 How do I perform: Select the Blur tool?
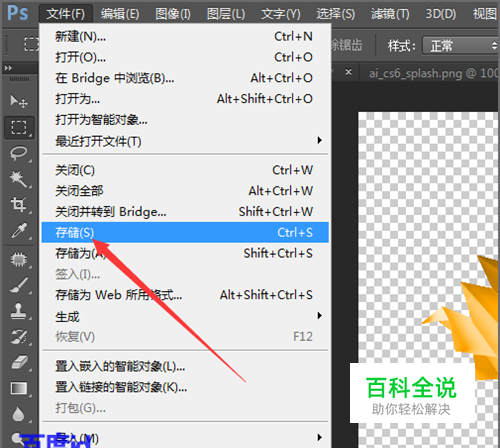tap(19, 414)
